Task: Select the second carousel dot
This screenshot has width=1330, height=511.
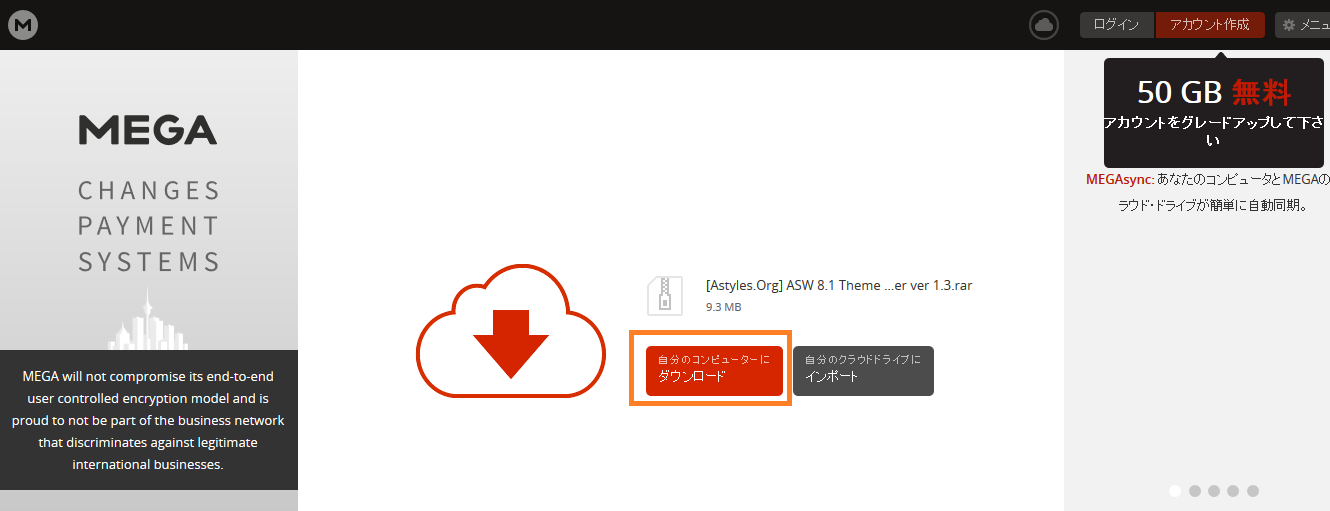Action: (1194, 491)
